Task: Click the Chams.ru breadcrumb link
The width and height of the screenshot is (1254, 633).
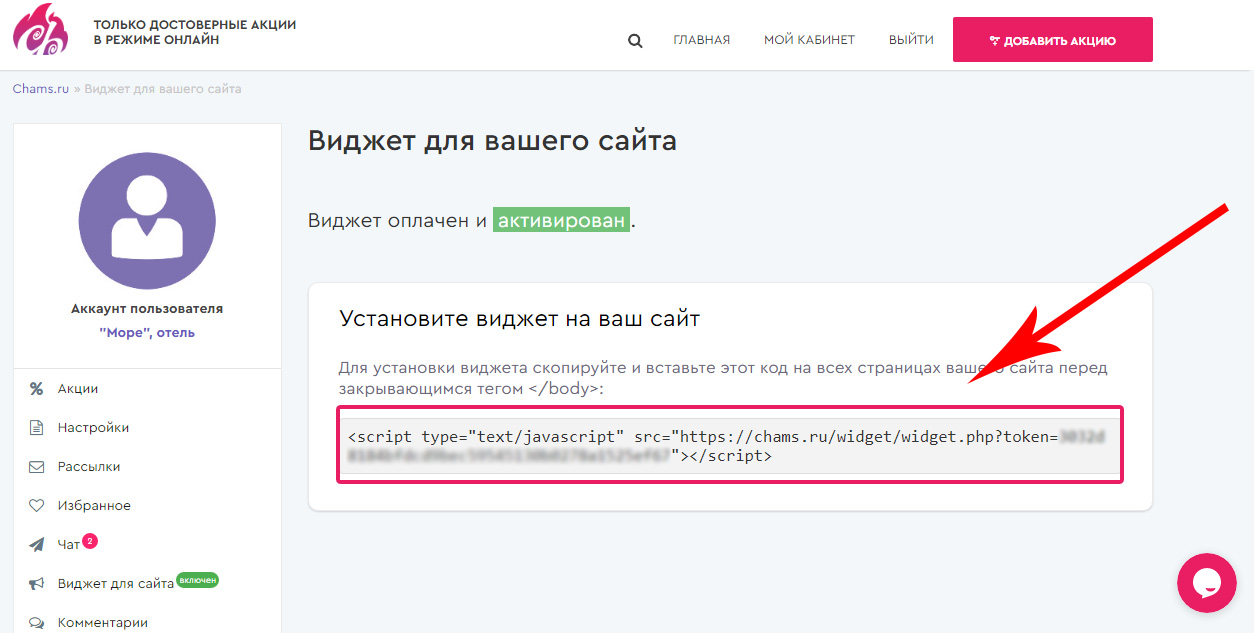Action: (39, 88)
